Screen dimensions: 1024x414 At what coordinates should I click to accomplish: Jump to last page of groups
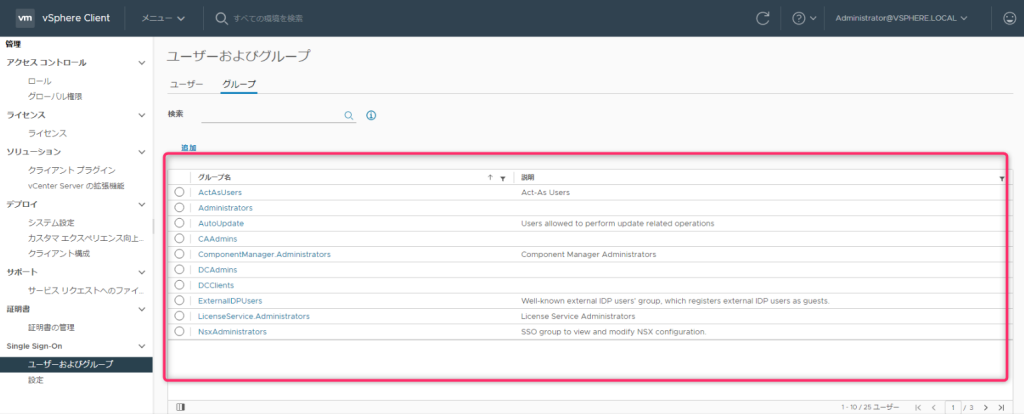point(1001,407)
